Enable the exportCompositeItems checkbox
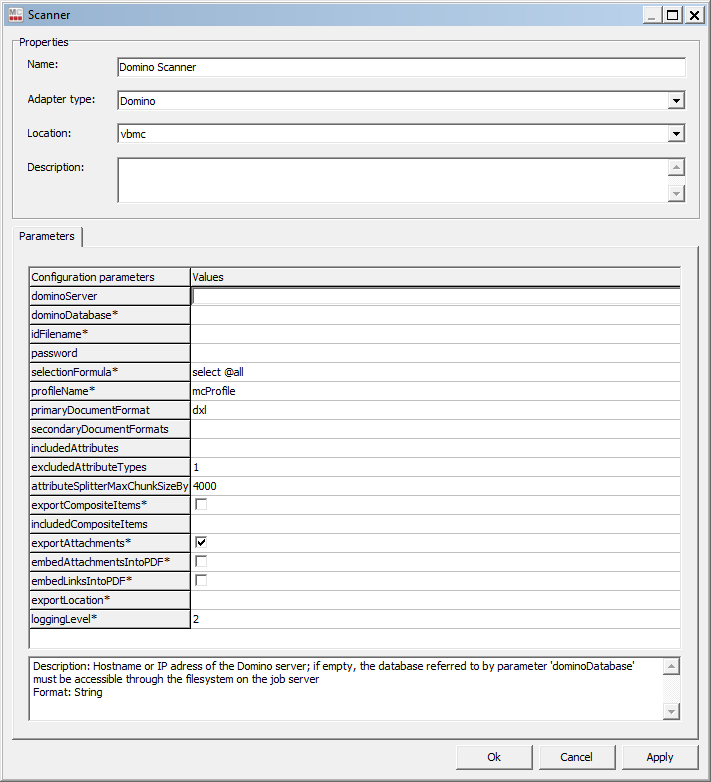 tap(201, 504)
